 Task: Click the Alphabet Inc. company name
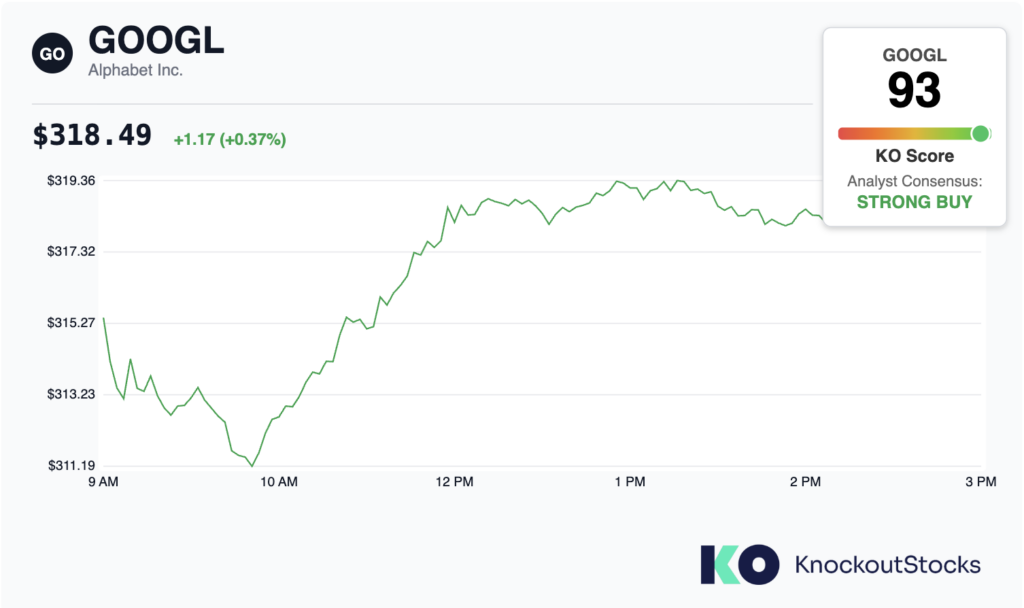tap(135, 70)
